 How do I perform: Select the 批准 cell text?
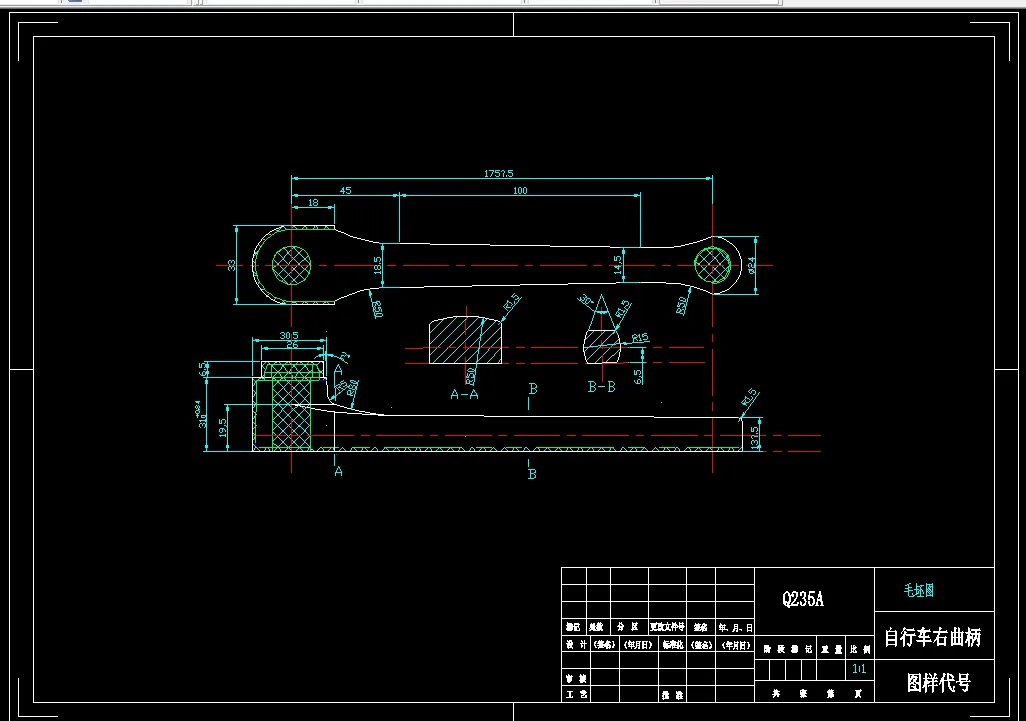click(673, 695)
